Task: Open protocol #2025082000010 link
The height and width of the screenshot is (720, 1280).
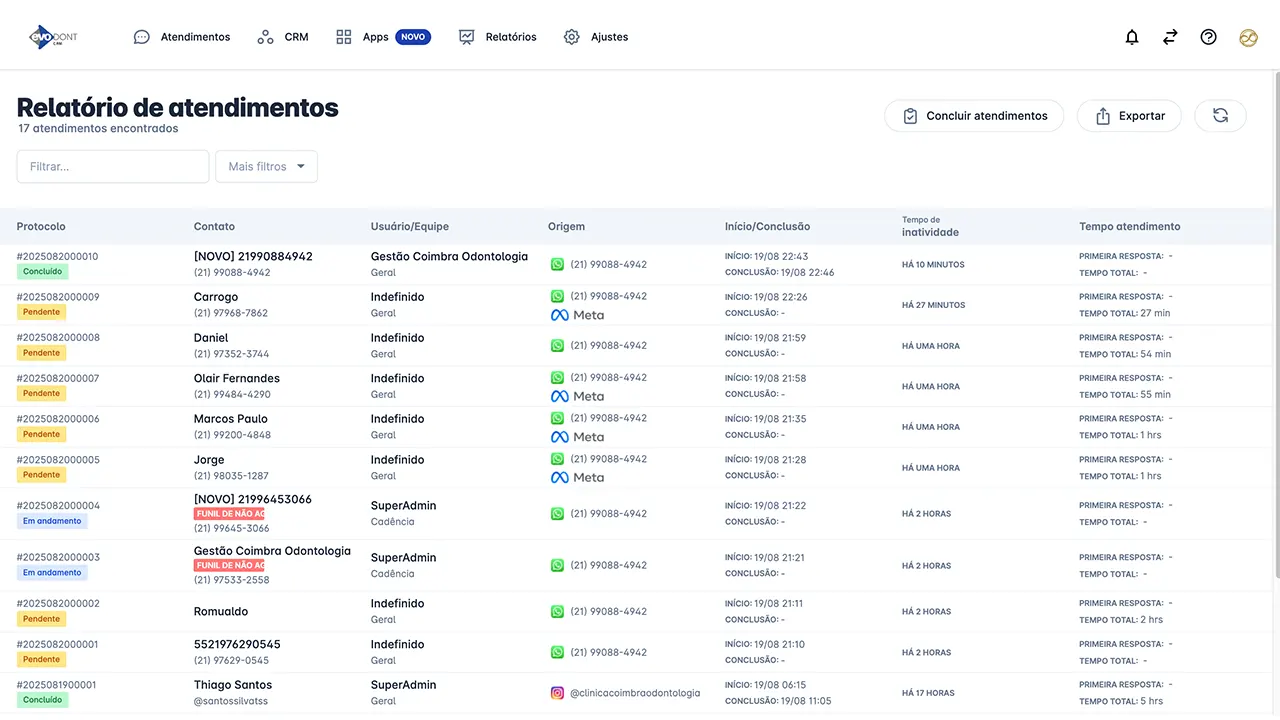Action: pos(58,257)
